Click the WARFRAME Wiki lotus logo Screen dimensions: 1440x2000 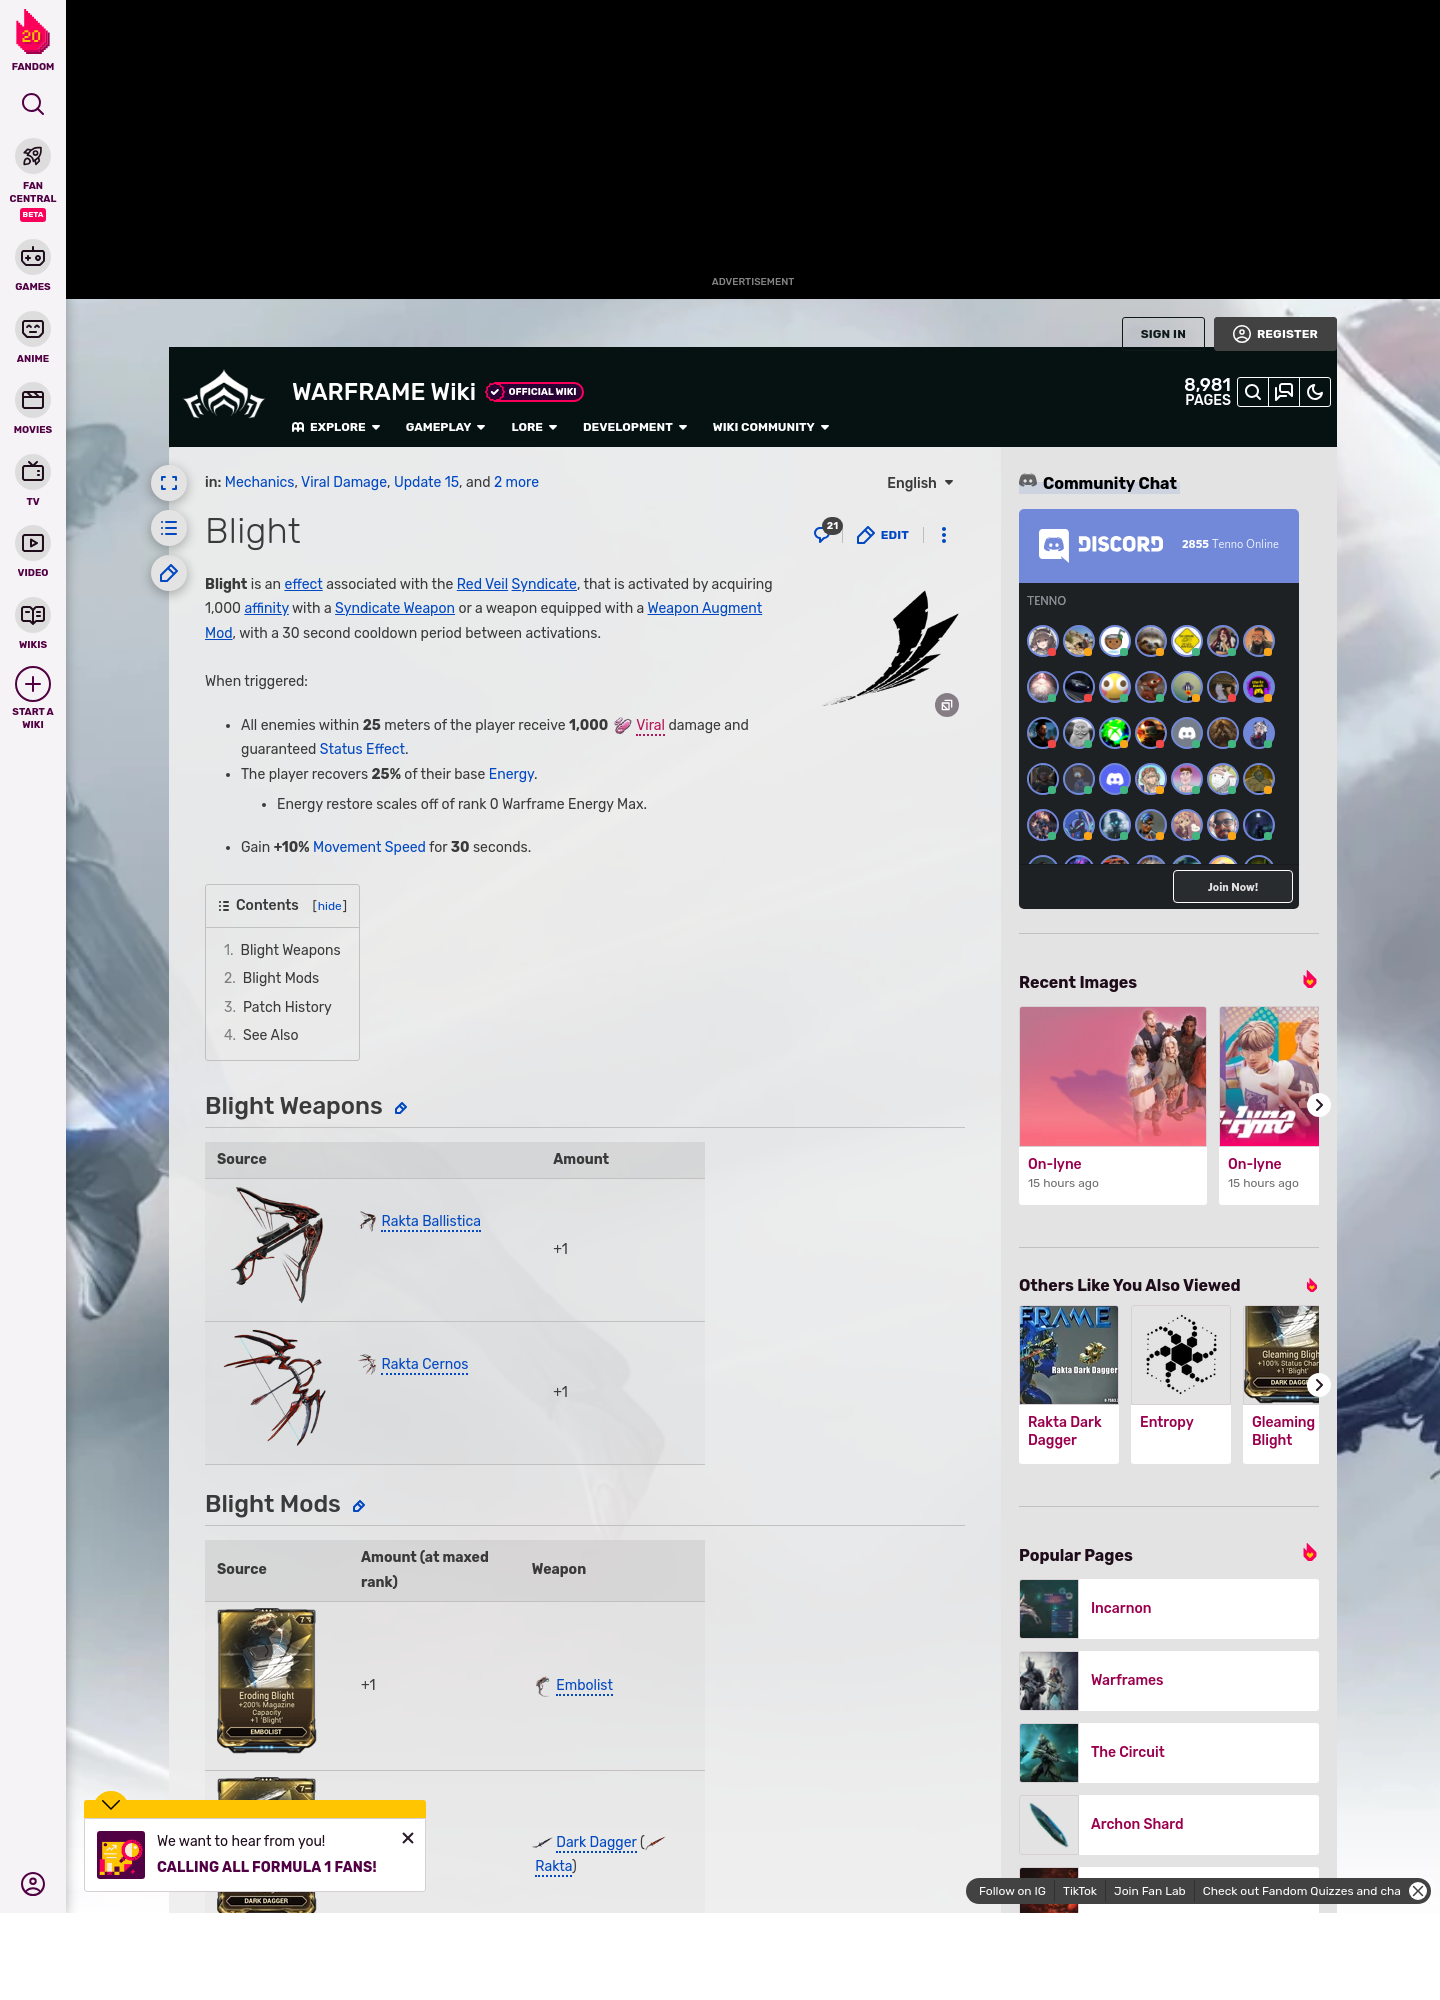224,395
